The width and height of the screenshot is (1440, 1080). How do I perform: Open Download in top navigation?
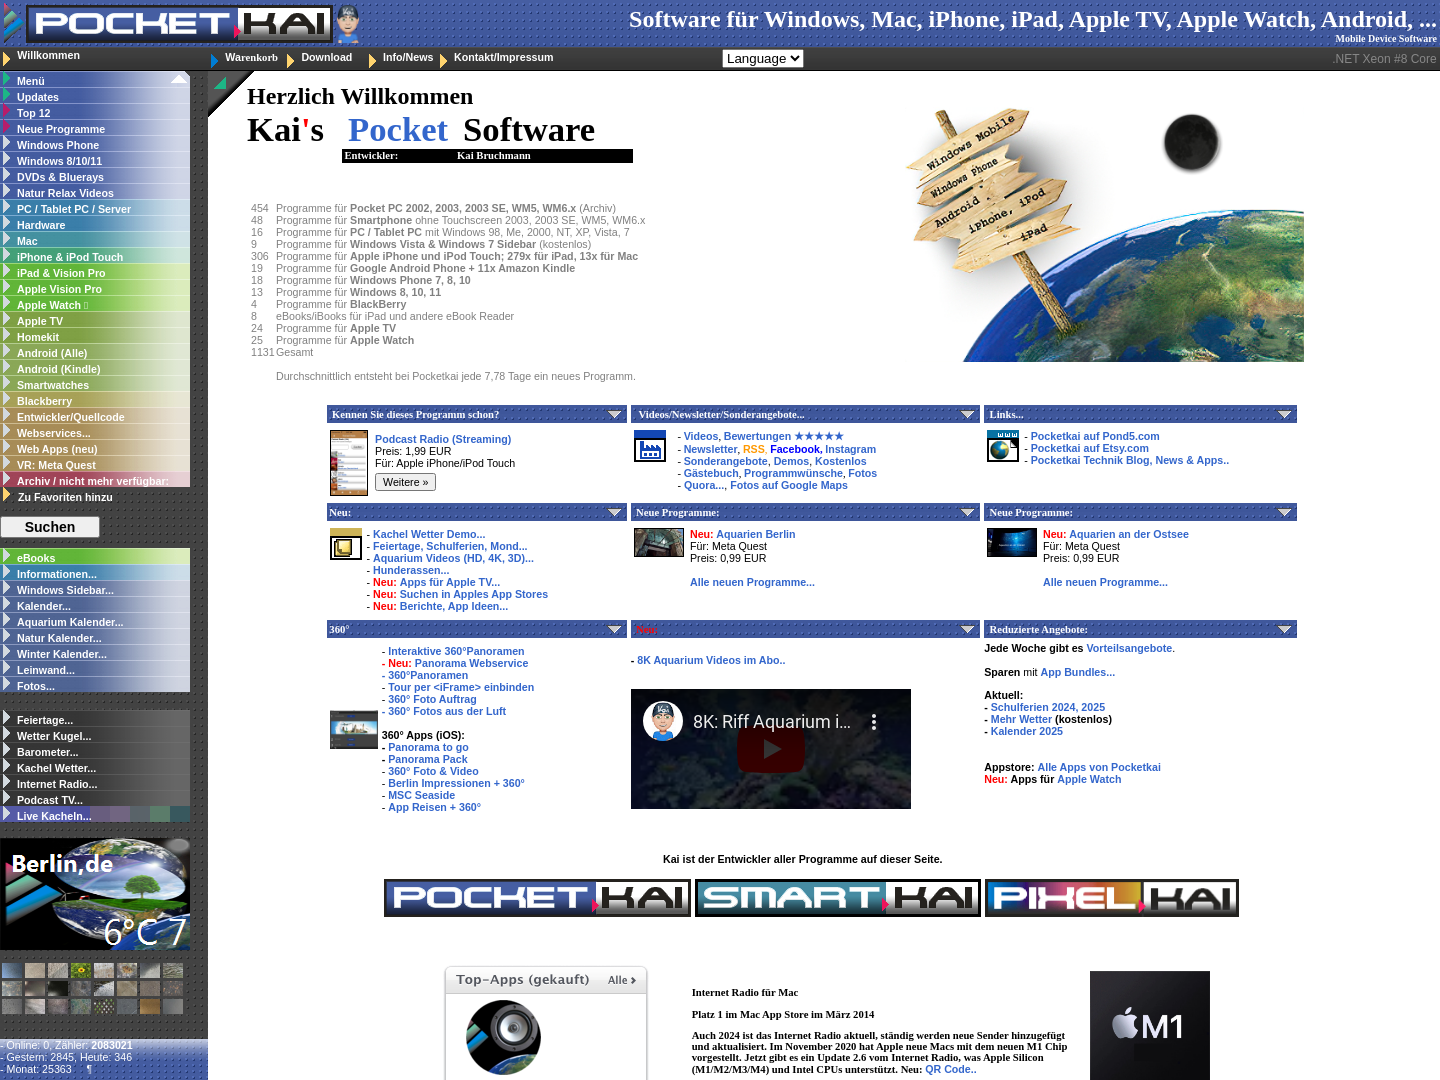(x=327, y=58)
